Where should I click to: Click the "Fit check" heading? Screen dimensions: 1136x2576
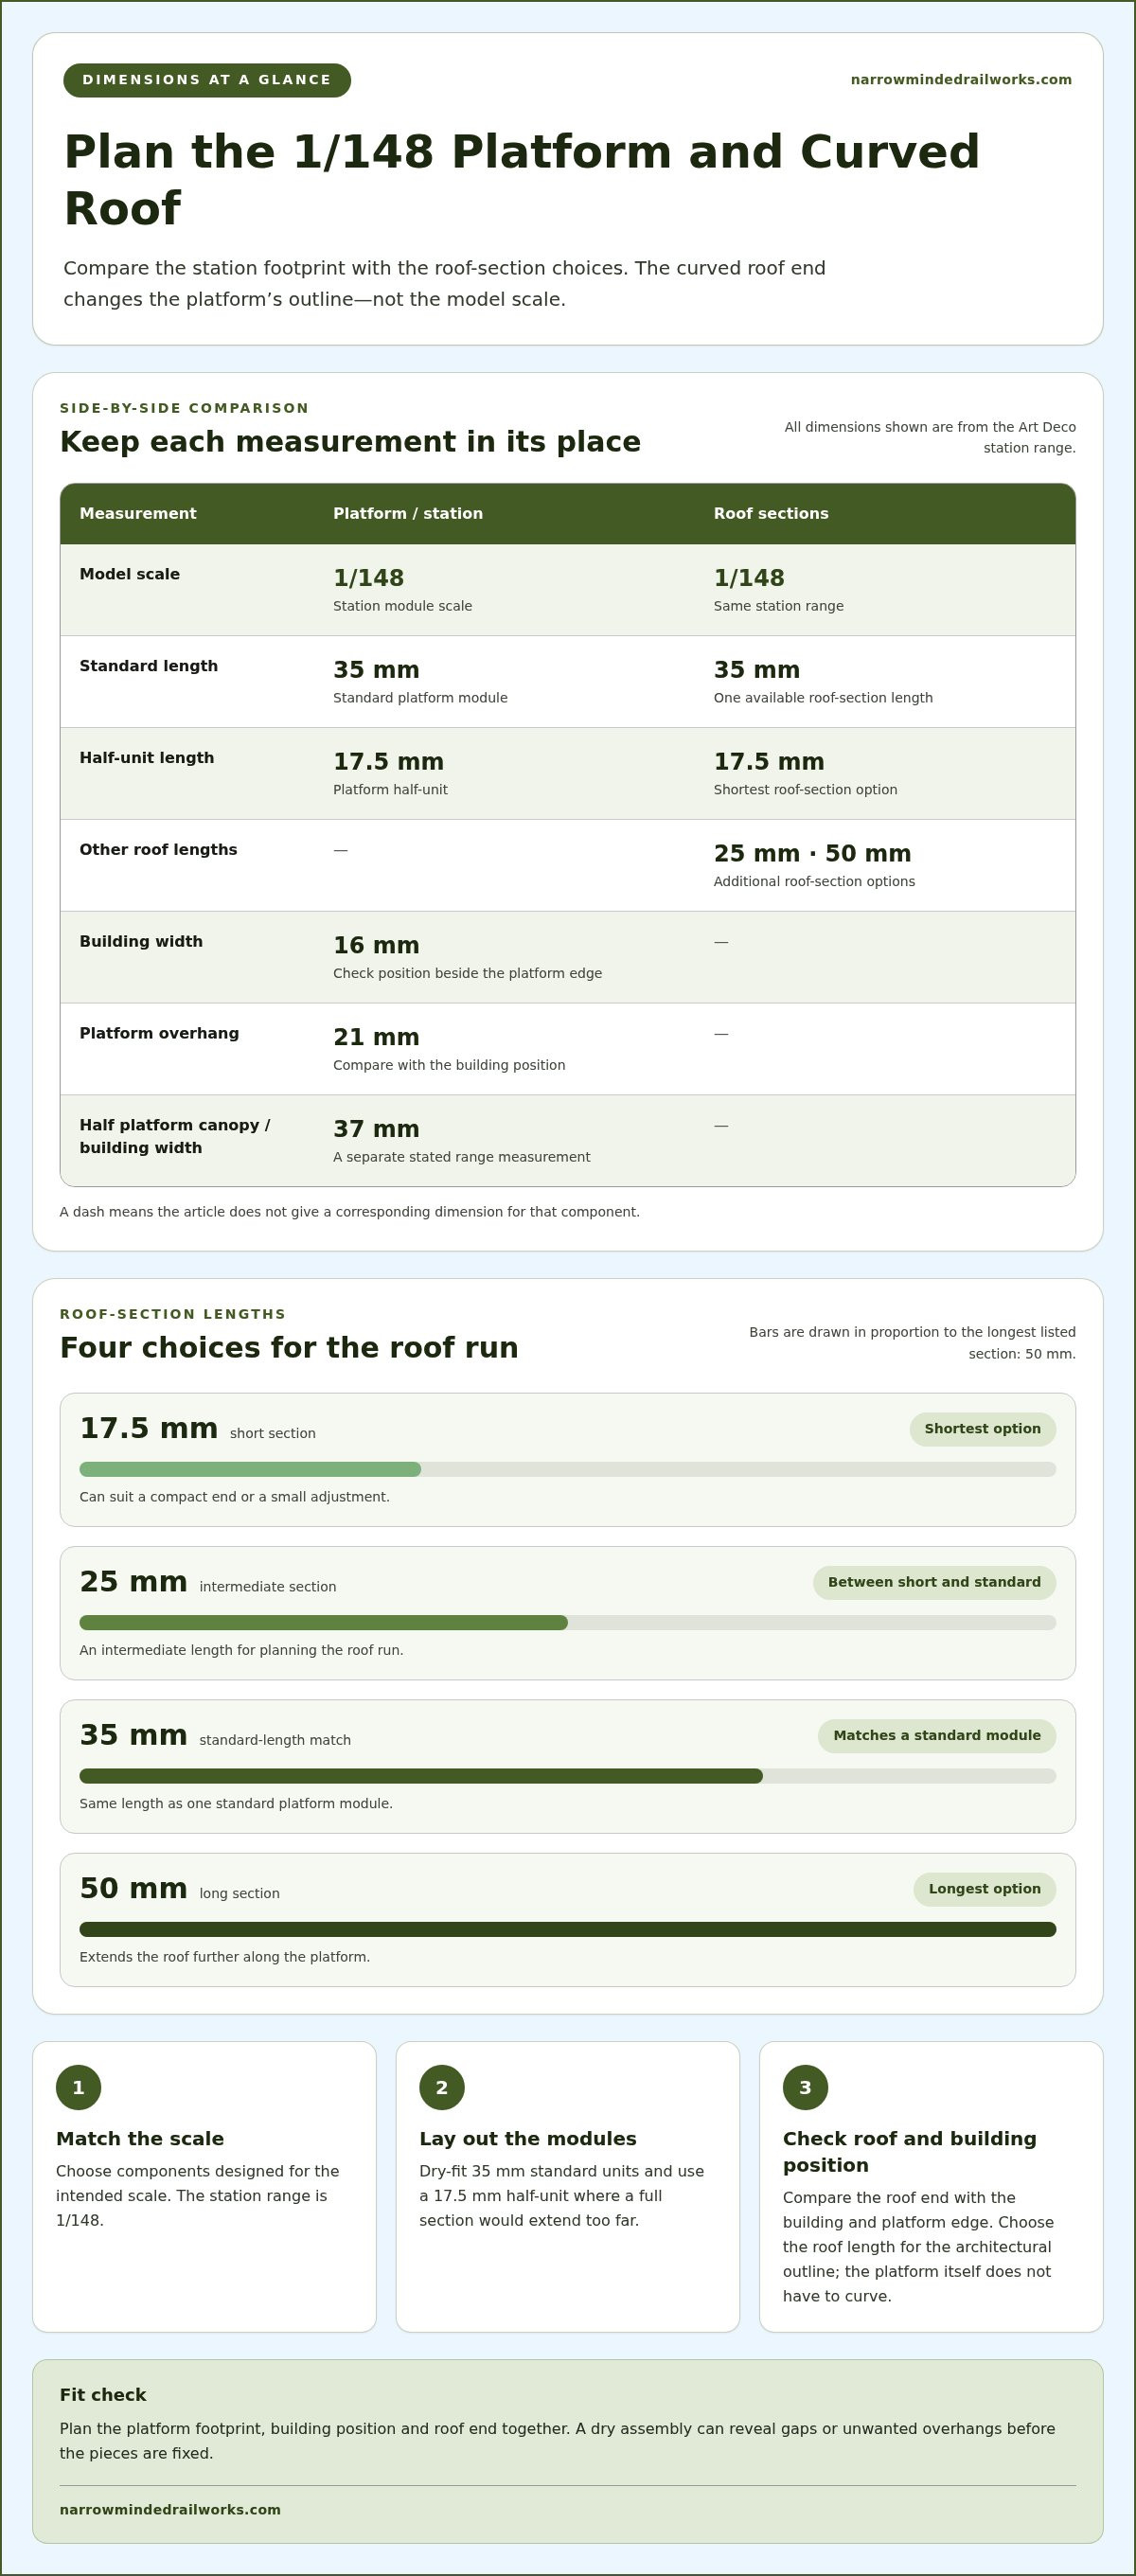103,2394
